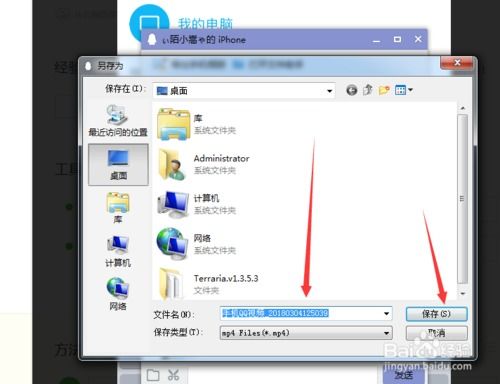Select the 网络 item in file list
This screenshot has width=500, height=384.
[197, 244]
